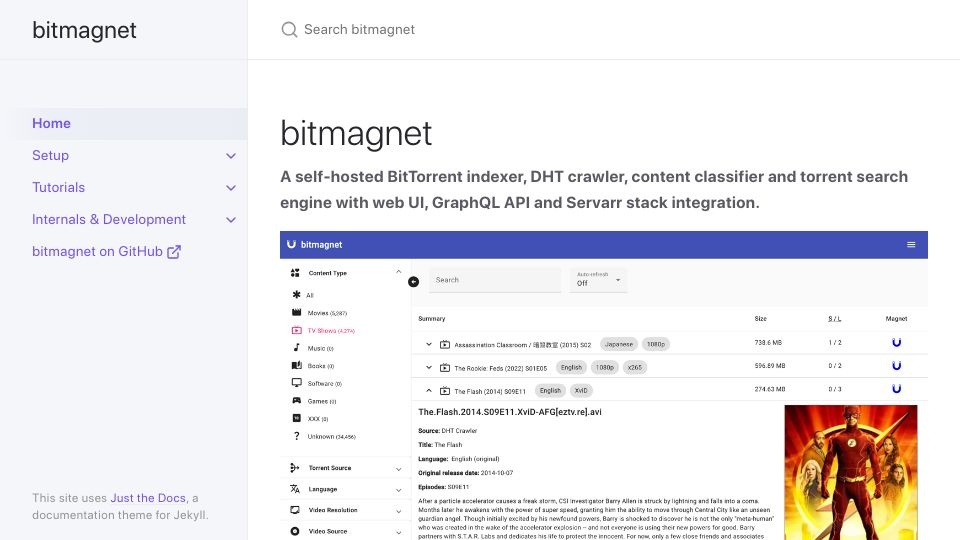
Task: Select the Unknown question mark icon
Action: coord(296,436)
